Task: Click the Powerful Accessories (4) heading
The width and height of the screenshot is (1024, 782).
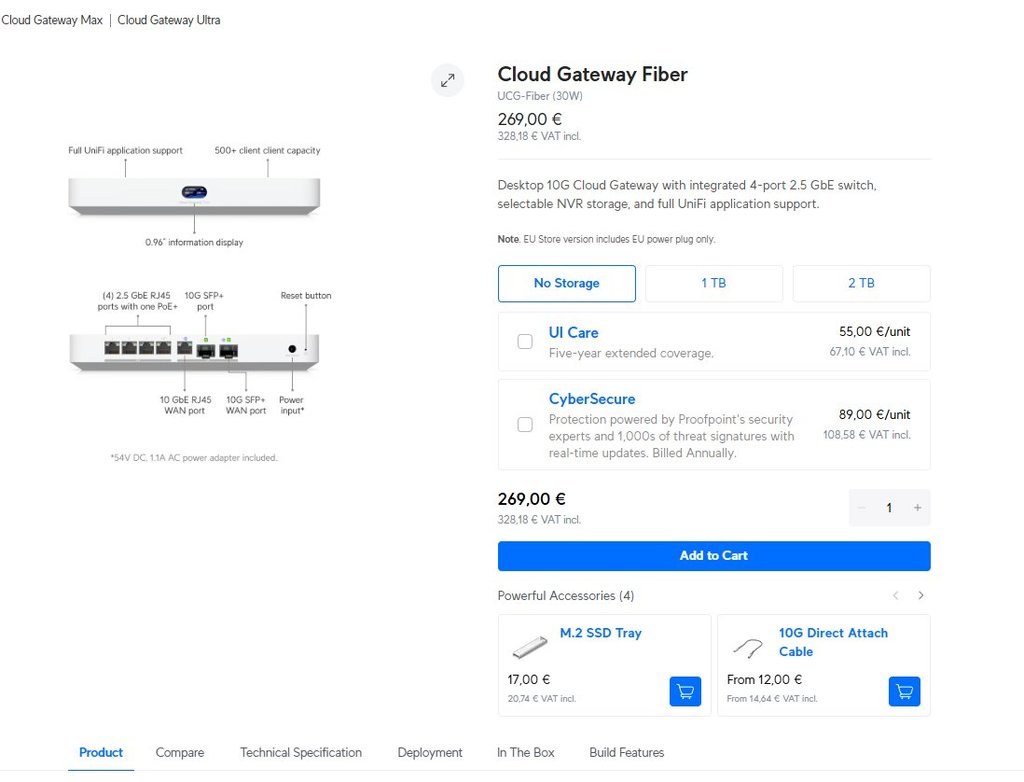Action: pyautogui.click(x=566, y=596)
